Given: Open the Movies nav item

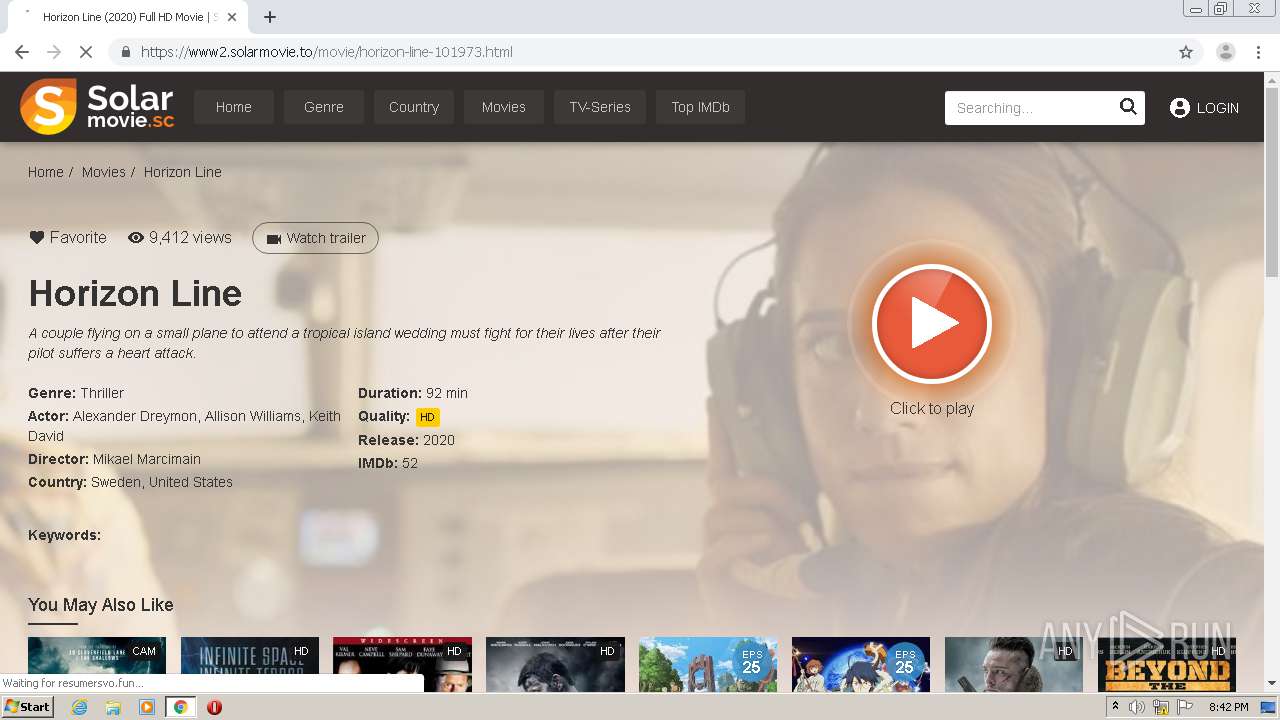Looking at the screenshot, I should tap(504, 107).
